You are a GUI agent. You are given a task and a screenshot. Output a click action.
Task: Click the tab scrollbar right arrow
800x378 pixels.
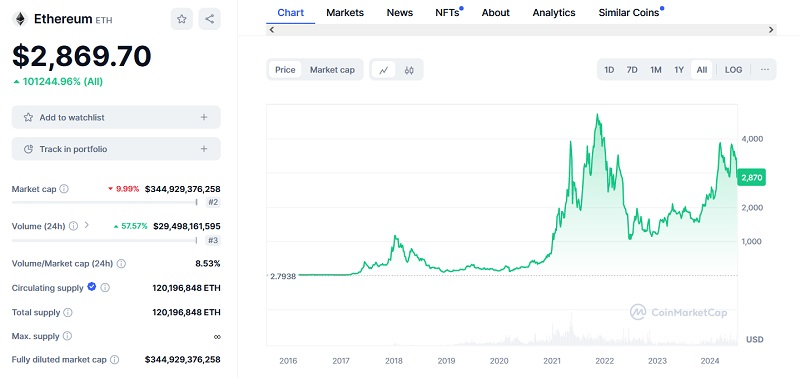[771, 30]
